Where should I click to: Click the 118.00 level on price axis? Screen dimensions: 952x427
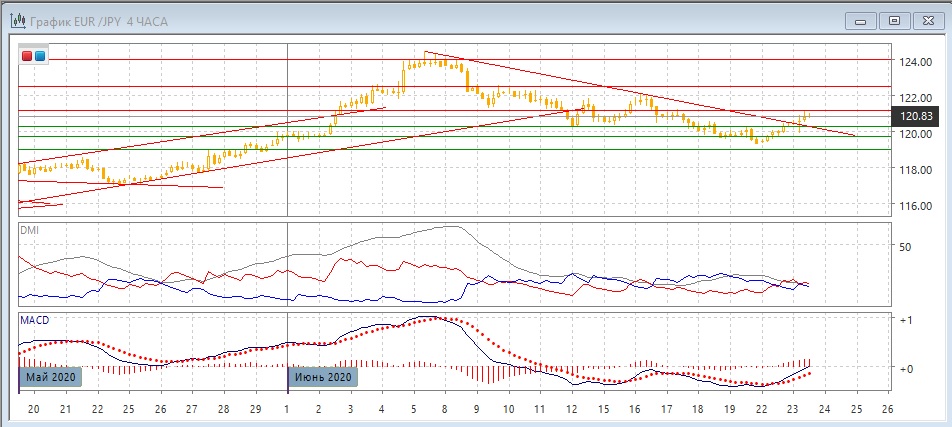tap(916, 170)
